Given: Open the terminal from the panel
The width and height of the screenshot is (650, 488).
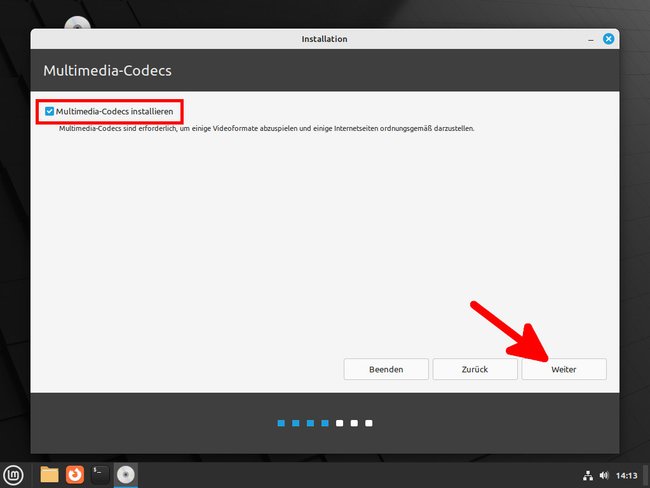Looking at the screenshot, I should (x=100, y=475).
